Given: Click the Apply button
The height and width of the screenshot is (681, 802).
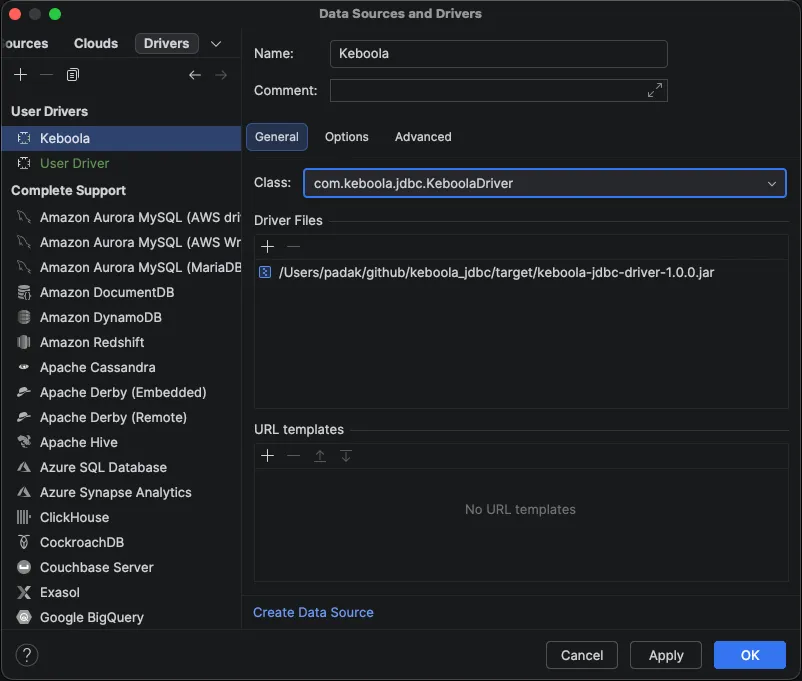Looking at the screenshot, I should pyautogui.click(x=666, y=655).
